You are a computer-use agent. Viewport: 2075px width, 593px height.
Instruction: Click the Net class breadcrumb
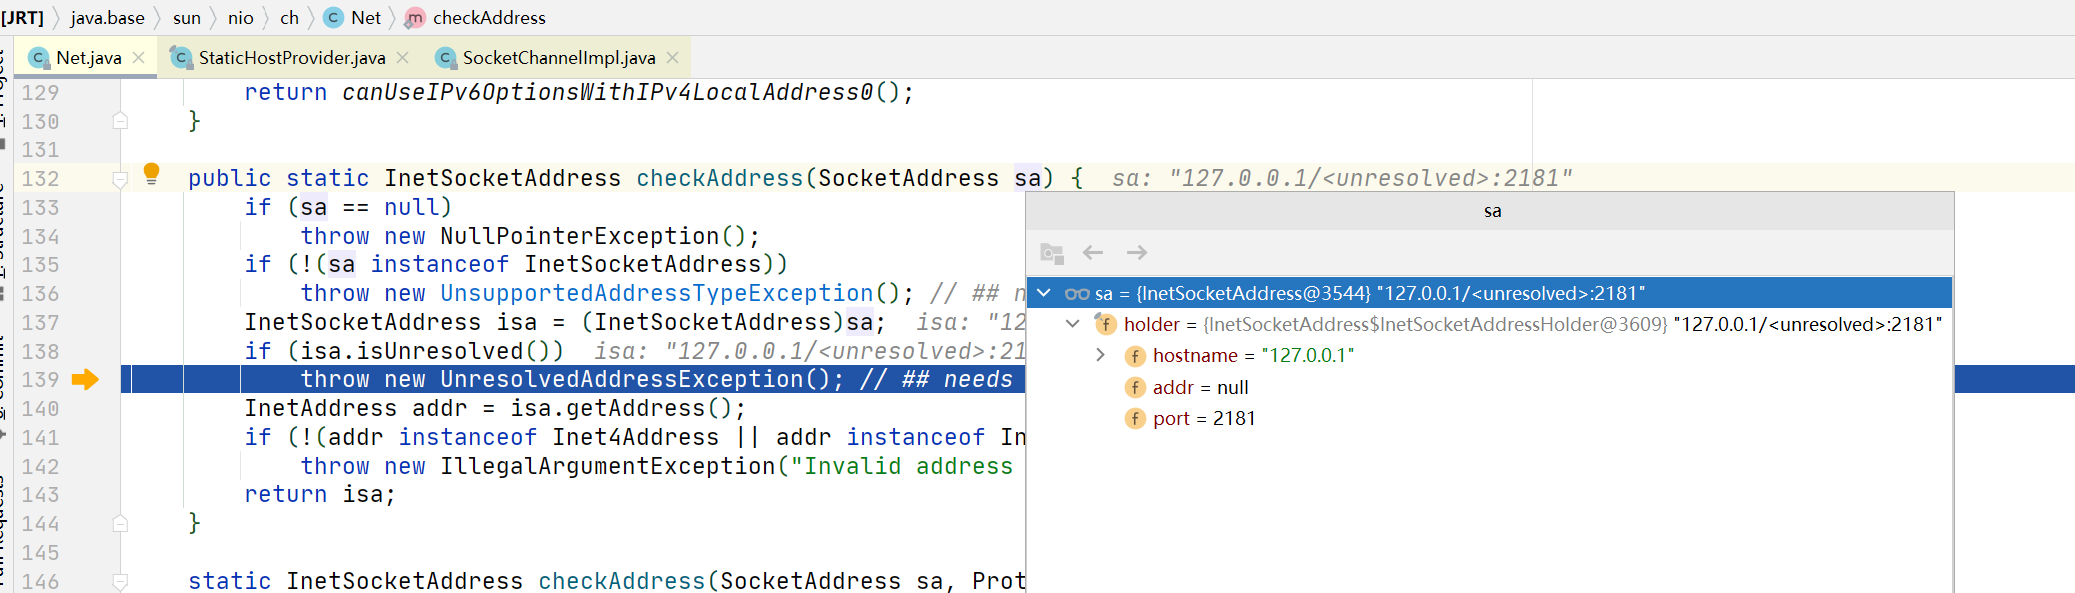(x=352, y=17)
